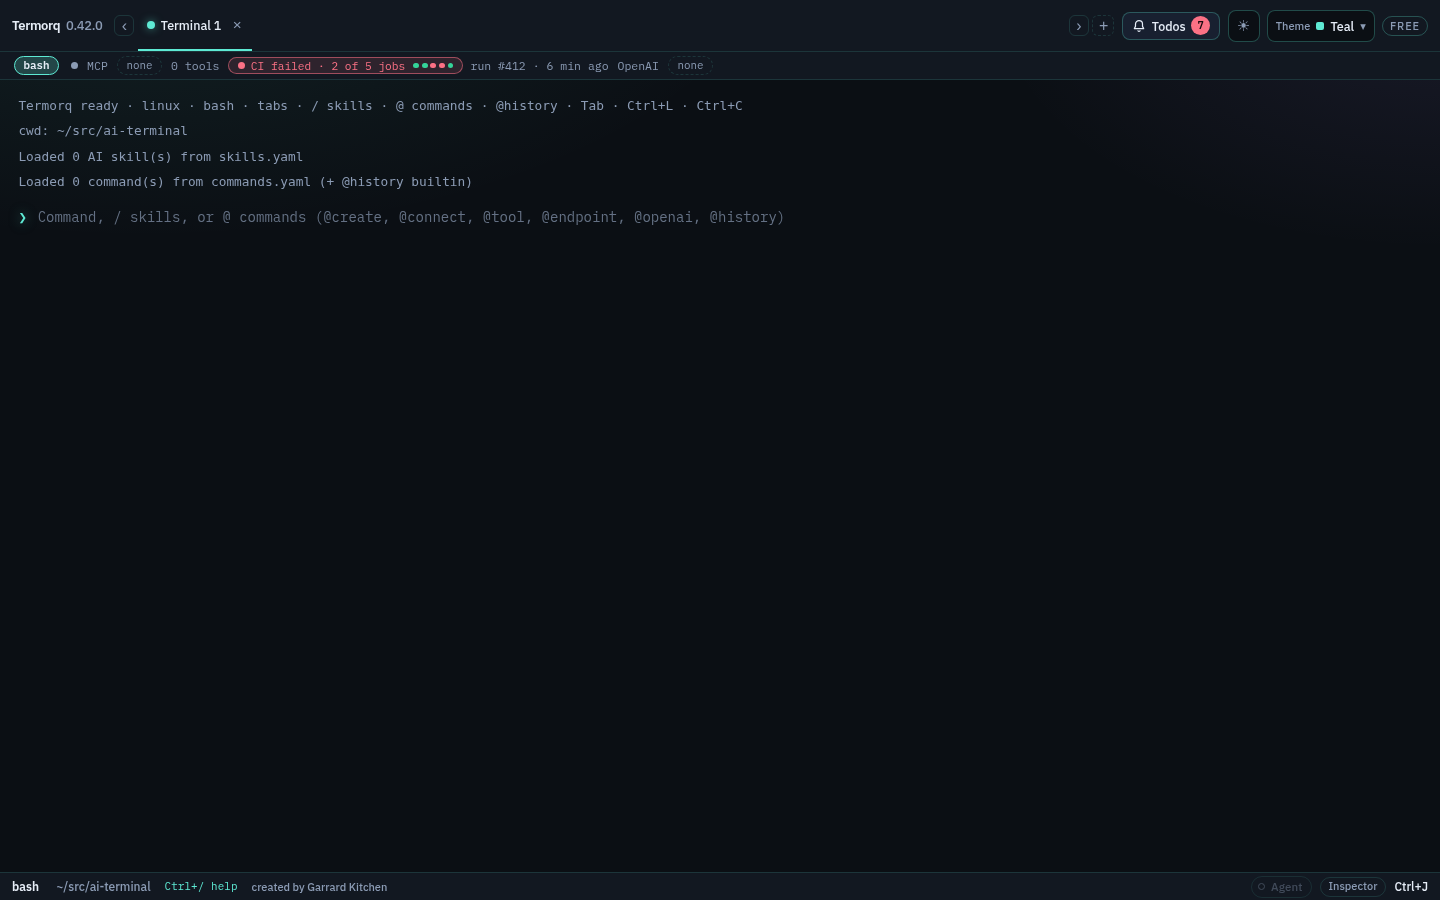Click the 'Termorq ready' banner line
The image size is (1440, 900).
click(x=380, y=106)
